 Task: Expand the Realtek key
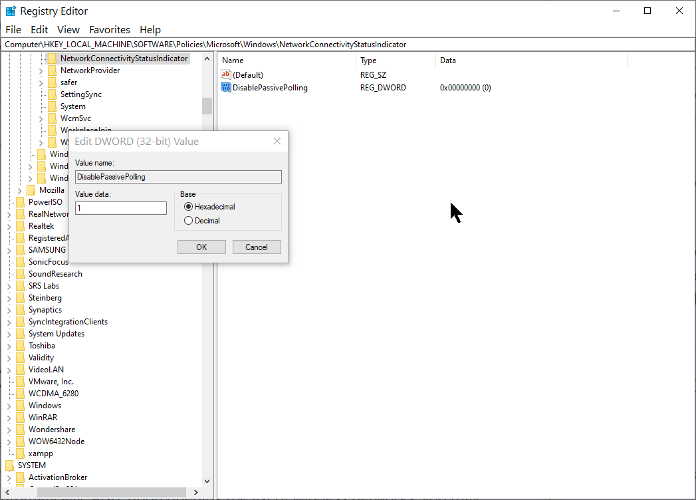pos(9,226)
